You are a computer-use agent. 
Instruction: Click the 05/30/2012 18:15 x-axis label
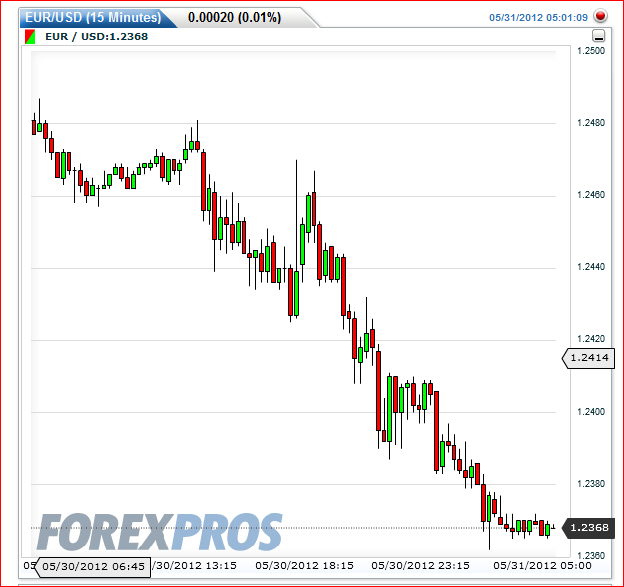(304, 566)
